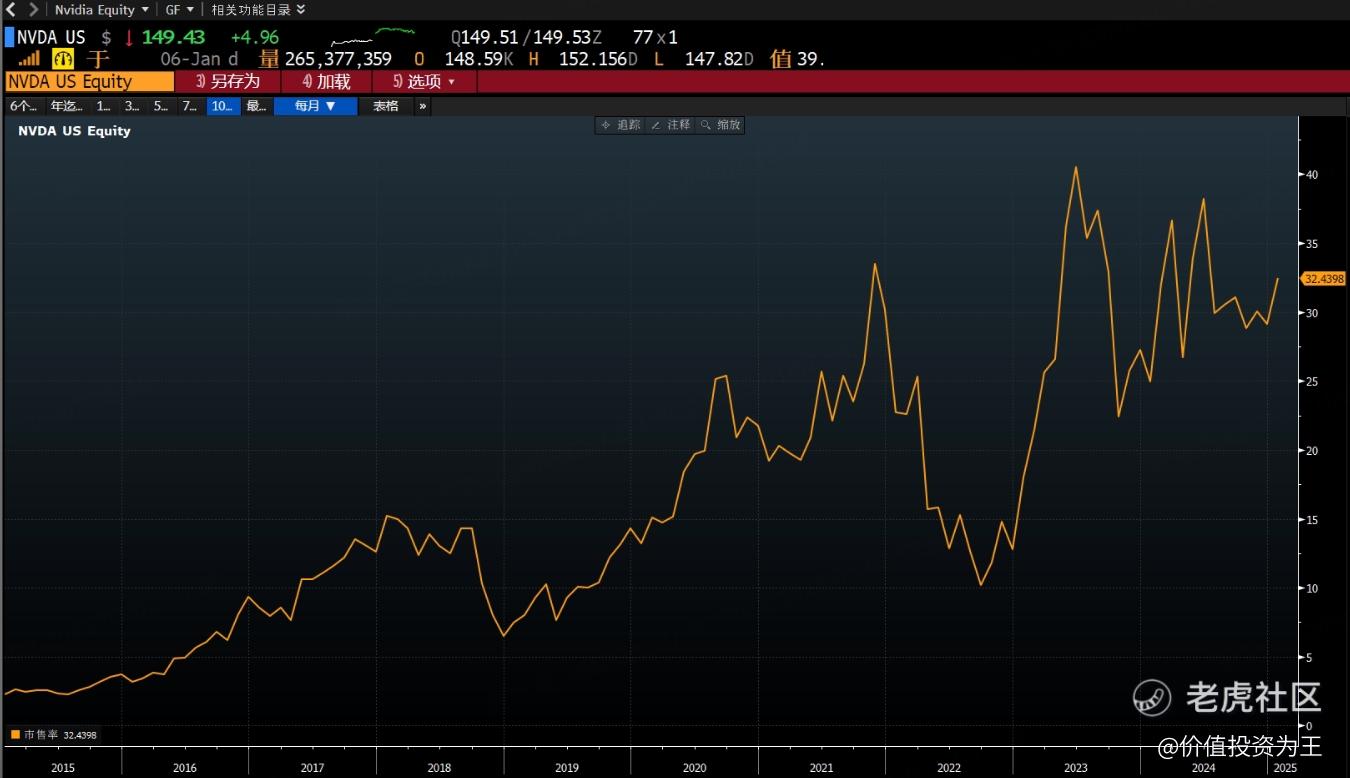
Task: Select the 7-year range tab
Action: pyautogui.click(x=189, y=106)
